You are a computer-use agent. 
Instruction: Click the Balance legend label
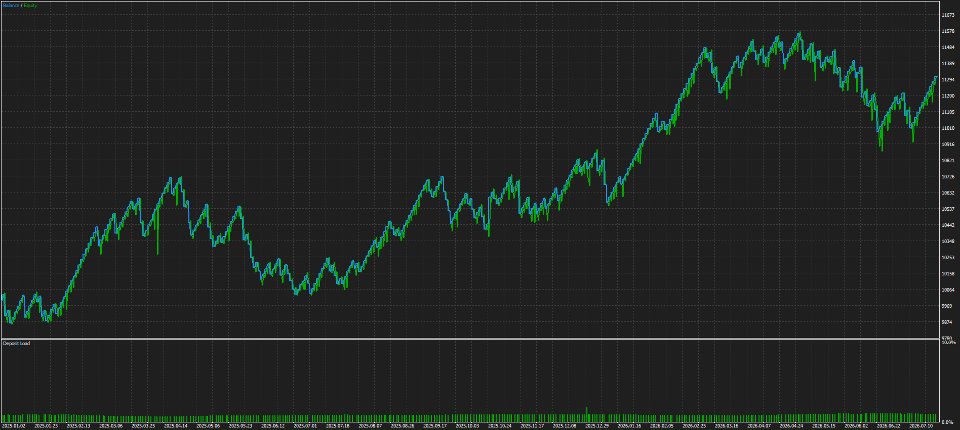tap(10, 5)
